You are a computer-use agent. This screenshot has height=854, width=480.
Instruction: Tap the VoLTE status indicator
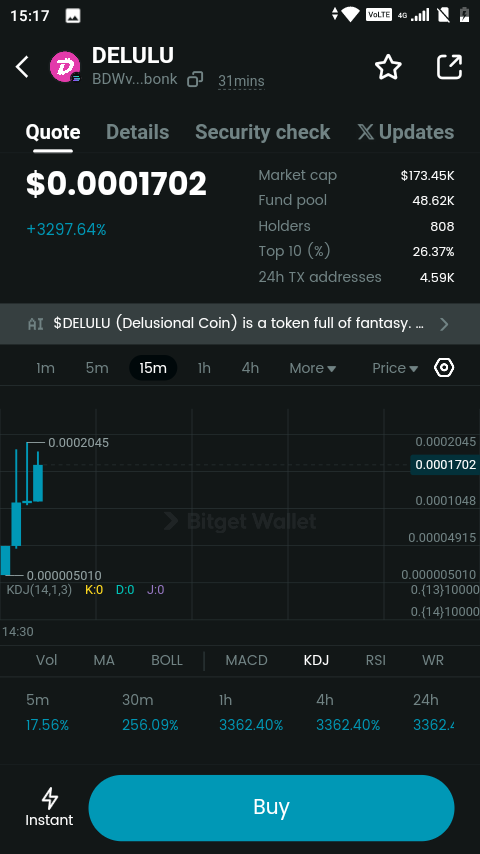point(379,15)
